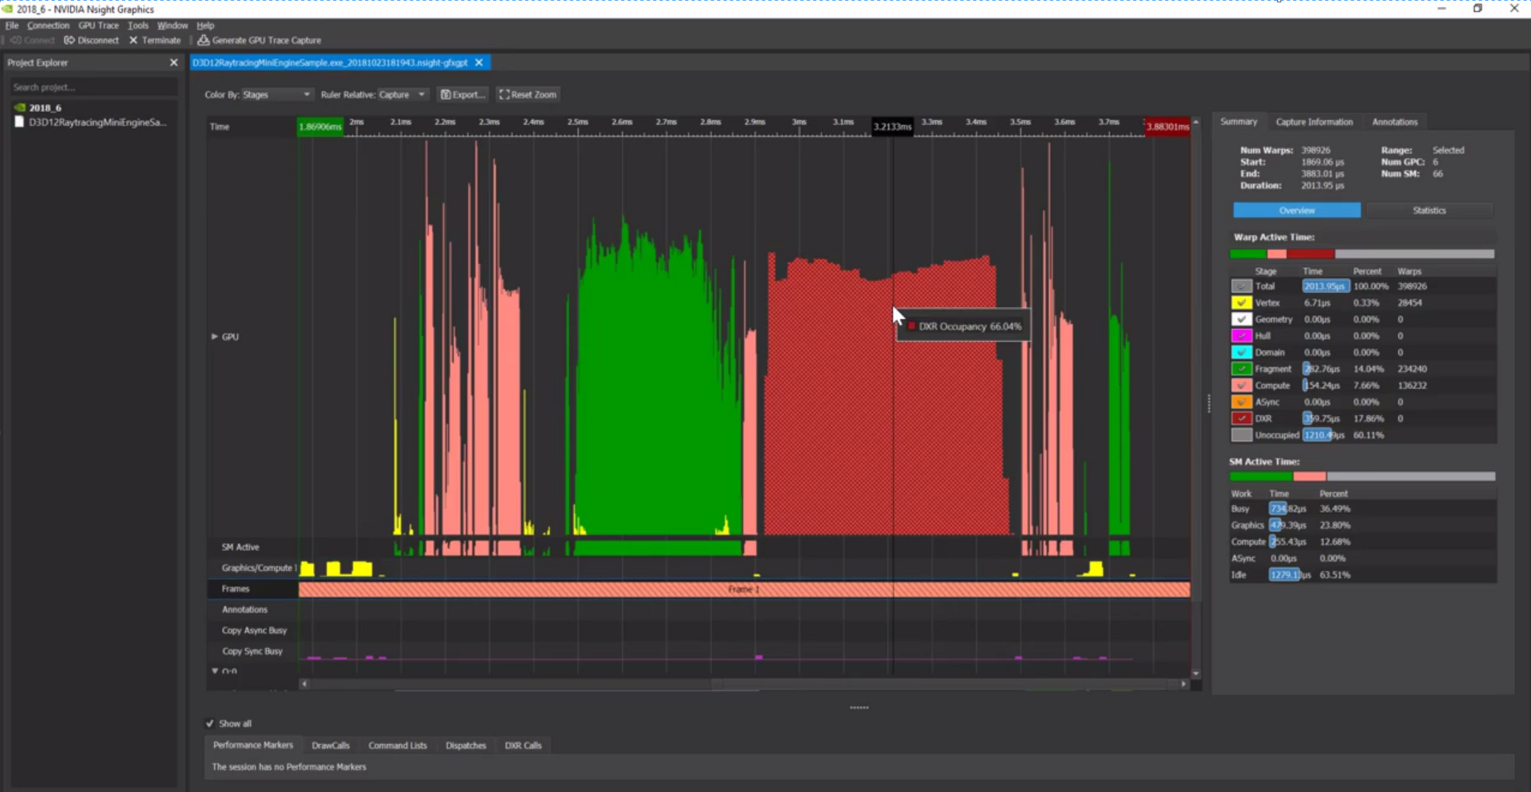Switch to the Capture Information tab

pos(1314,122)
